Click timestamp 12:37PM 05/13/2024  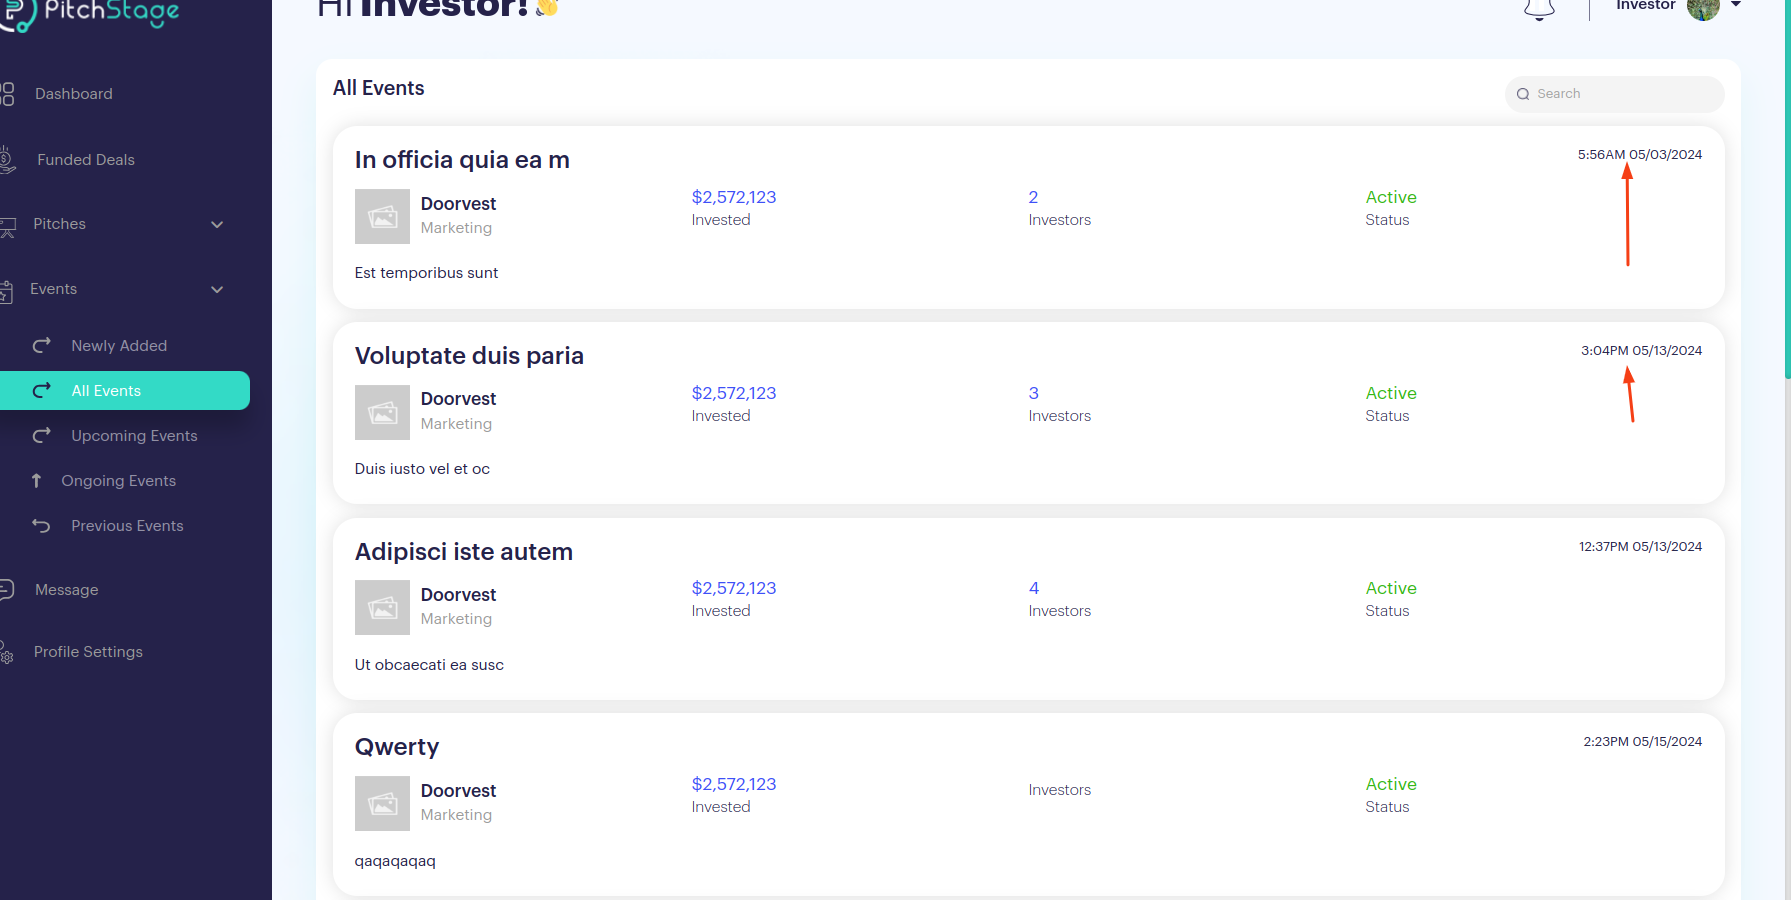pos(1640,547)
